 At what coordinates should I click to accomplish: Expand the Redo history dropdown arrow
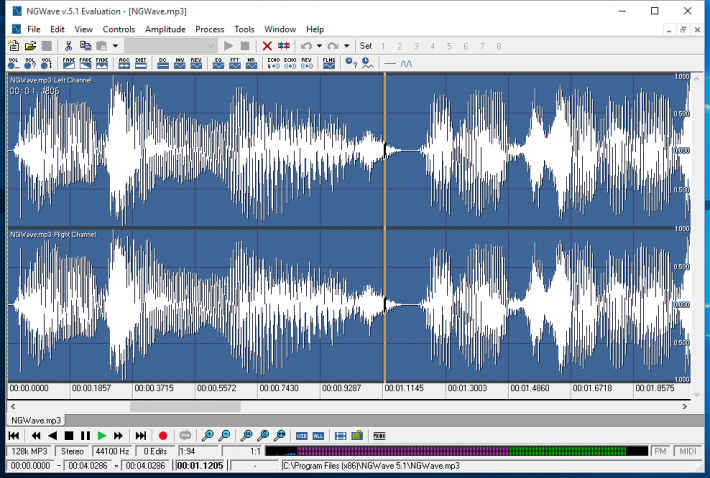click(x=346, y=46)
